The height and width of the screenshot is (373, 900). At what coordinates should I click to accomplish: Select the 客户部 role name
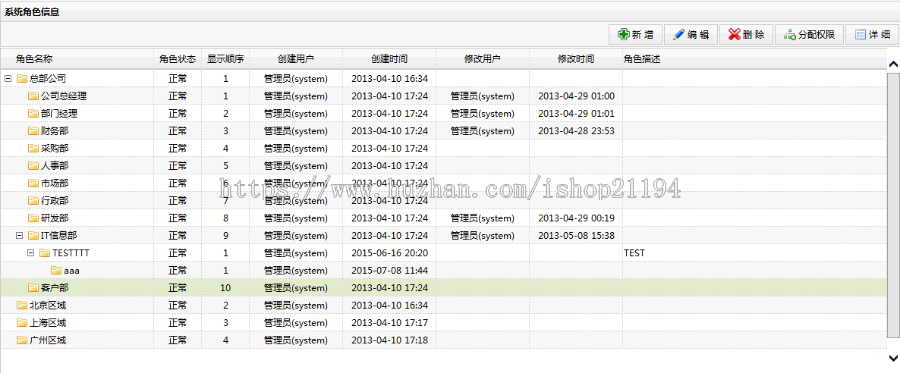(55, 287)
